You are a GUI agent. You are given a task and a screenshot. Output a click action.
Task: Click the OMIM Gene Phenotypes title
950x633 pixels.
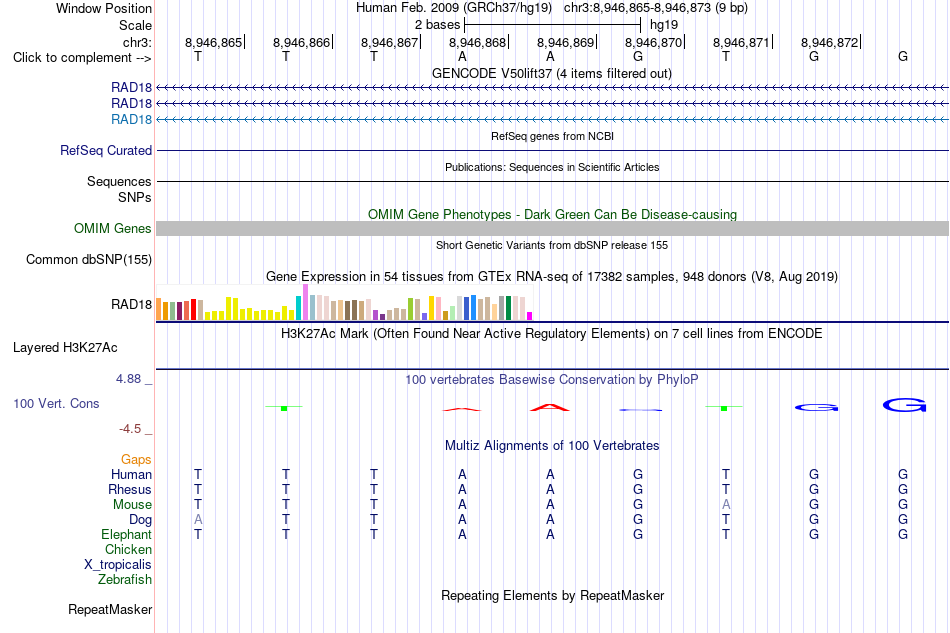(x=552, y=214)
